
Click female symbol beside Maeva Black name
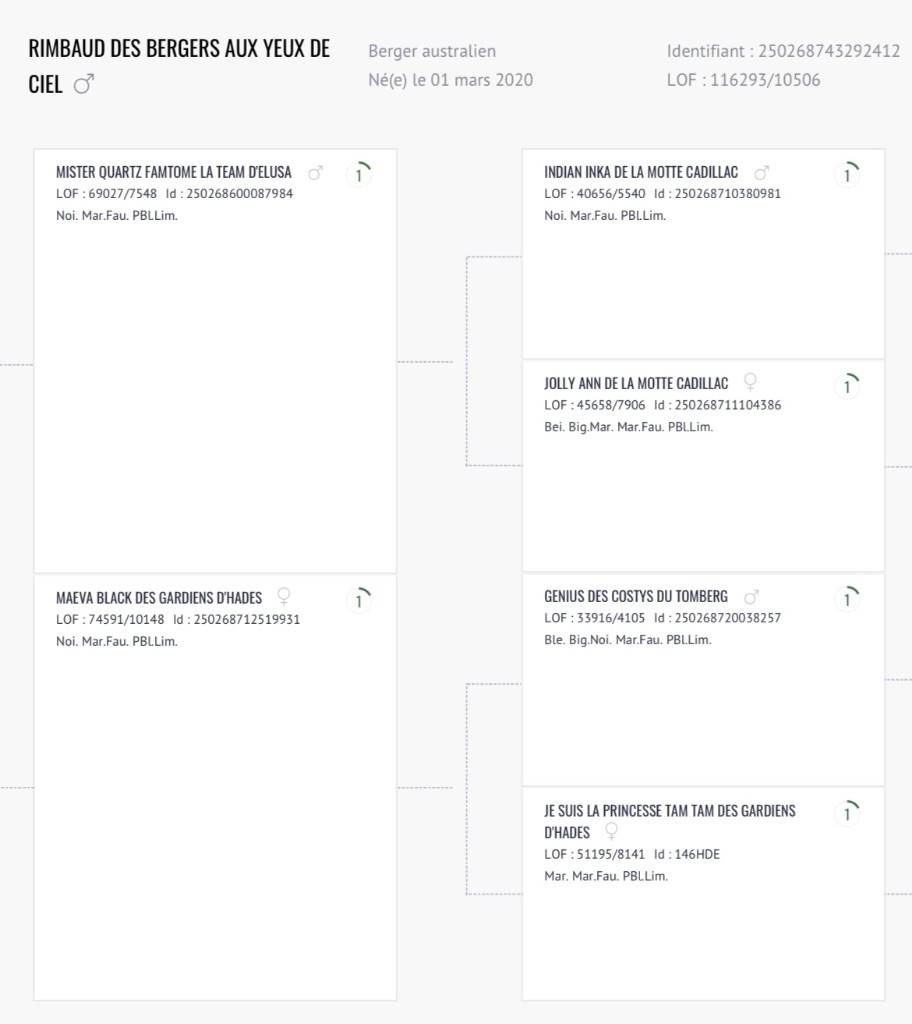pos(284,596)
